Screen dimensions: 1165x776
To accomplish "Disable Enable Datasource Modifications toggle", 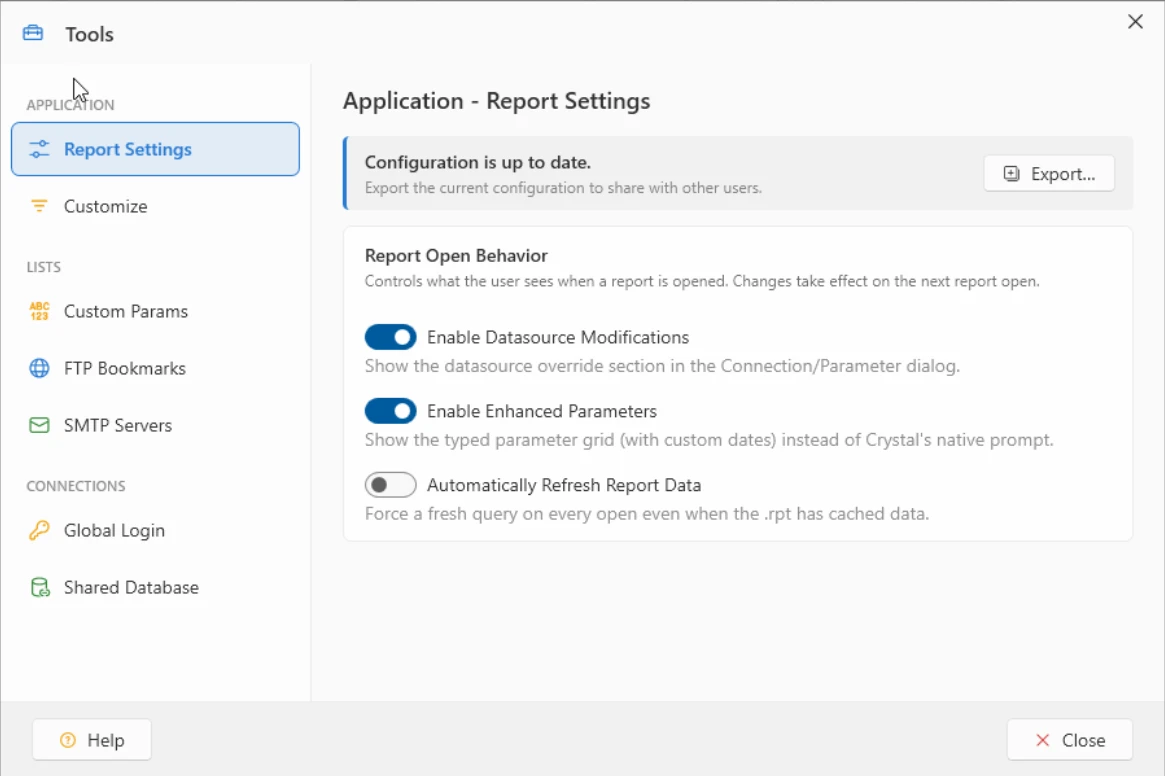I will click(390, 337).
